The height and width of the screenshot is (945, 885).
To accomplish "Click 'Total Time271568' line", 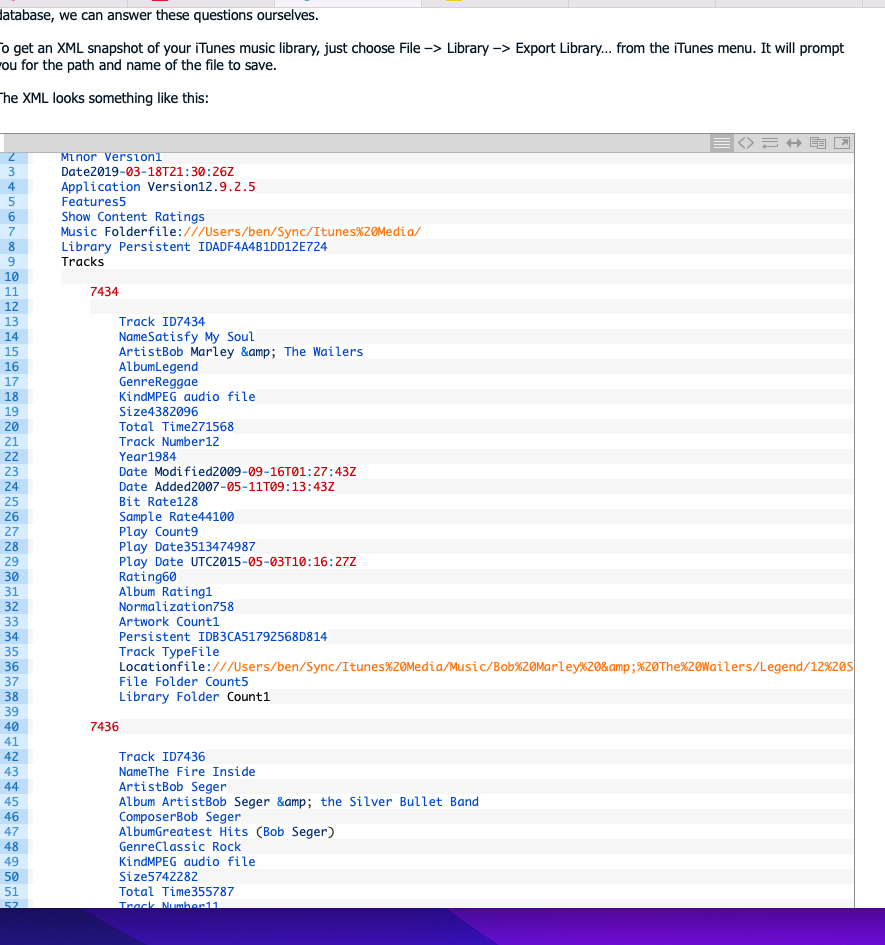I will 176,427.
